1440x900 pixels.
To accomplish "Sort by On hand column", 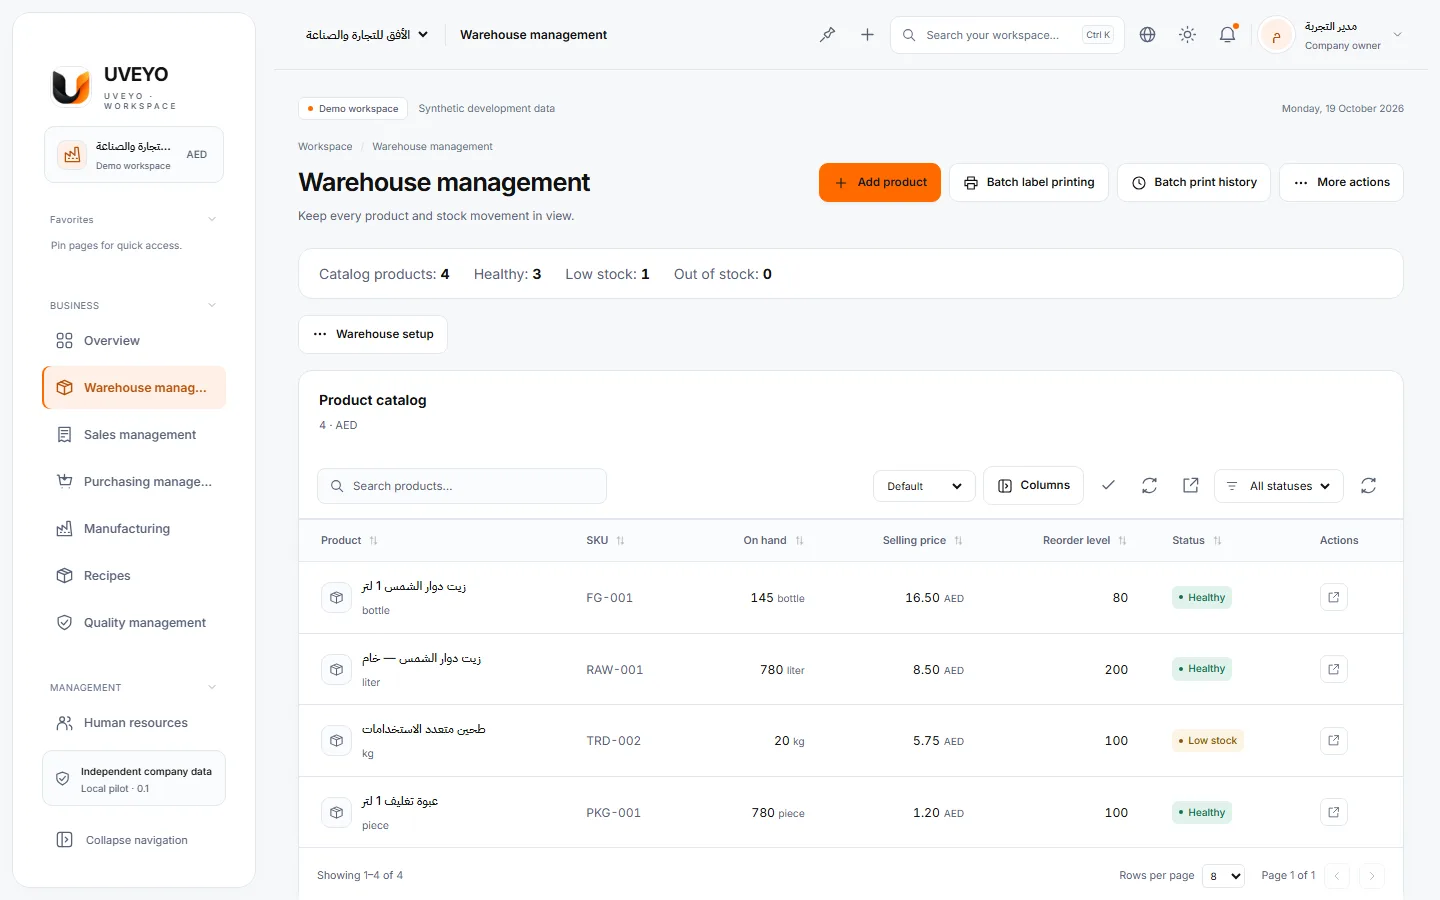I will (773, 540).
